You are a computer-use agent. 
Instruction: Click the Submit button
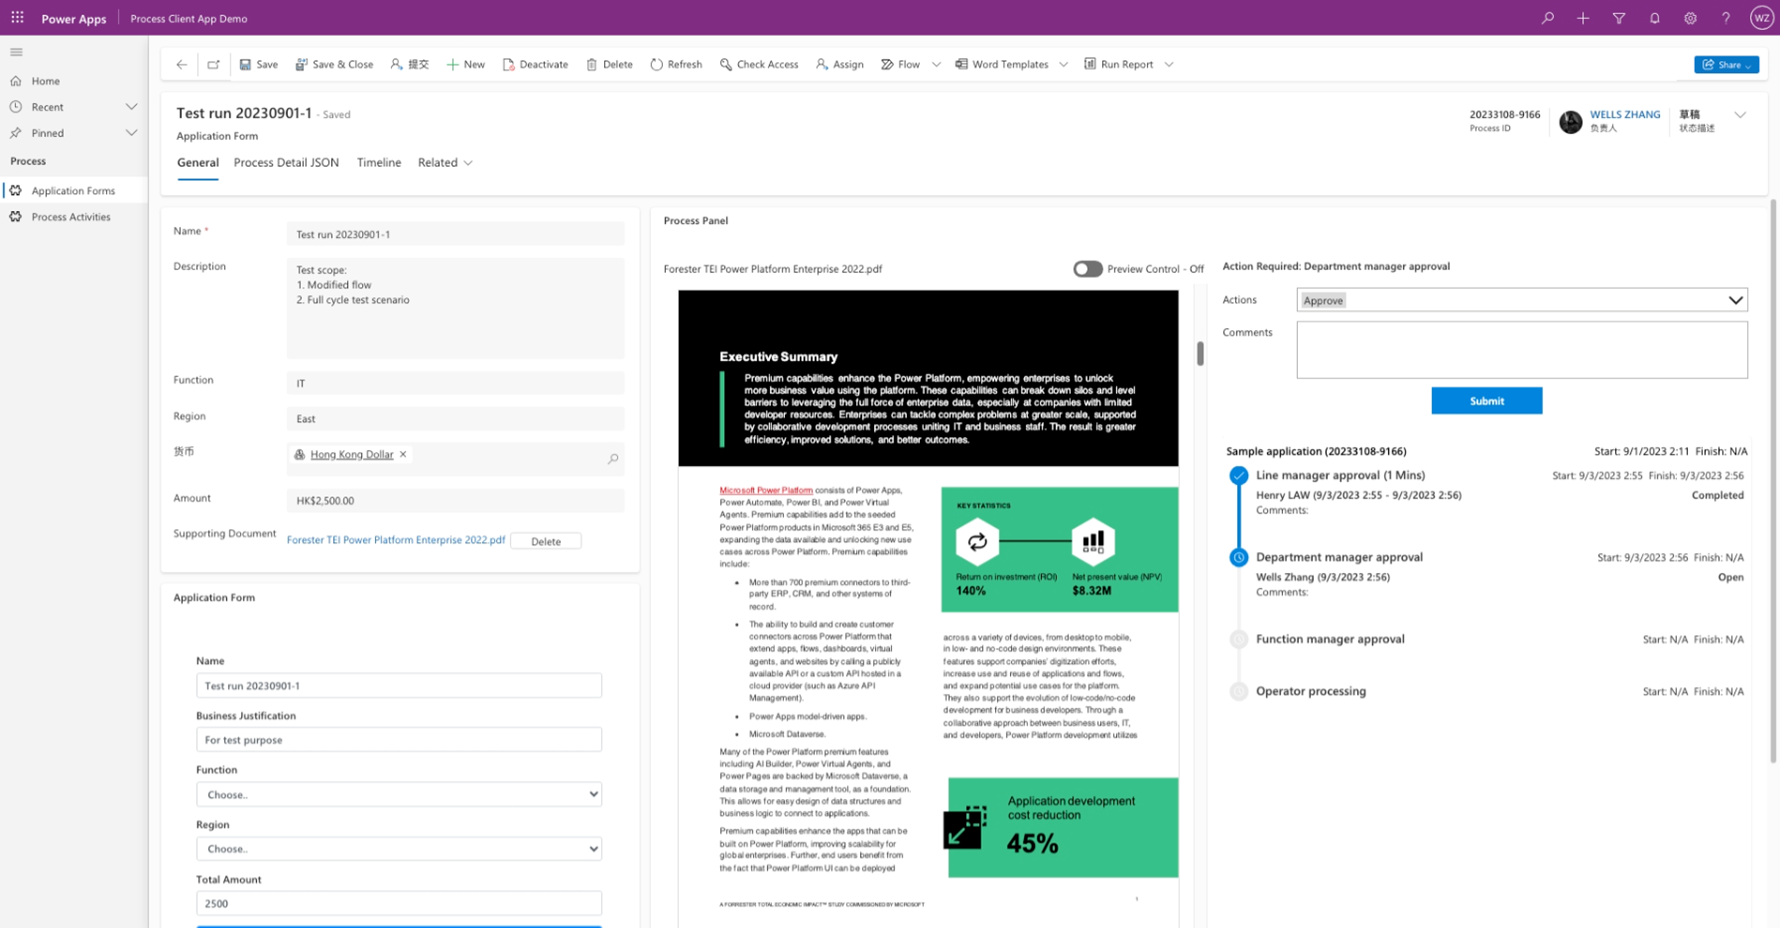point(1486,400)
